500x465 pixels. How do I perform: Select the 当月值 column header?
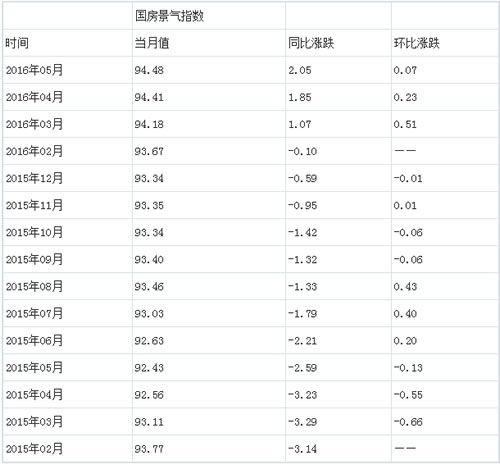click(x=152, y=43)
